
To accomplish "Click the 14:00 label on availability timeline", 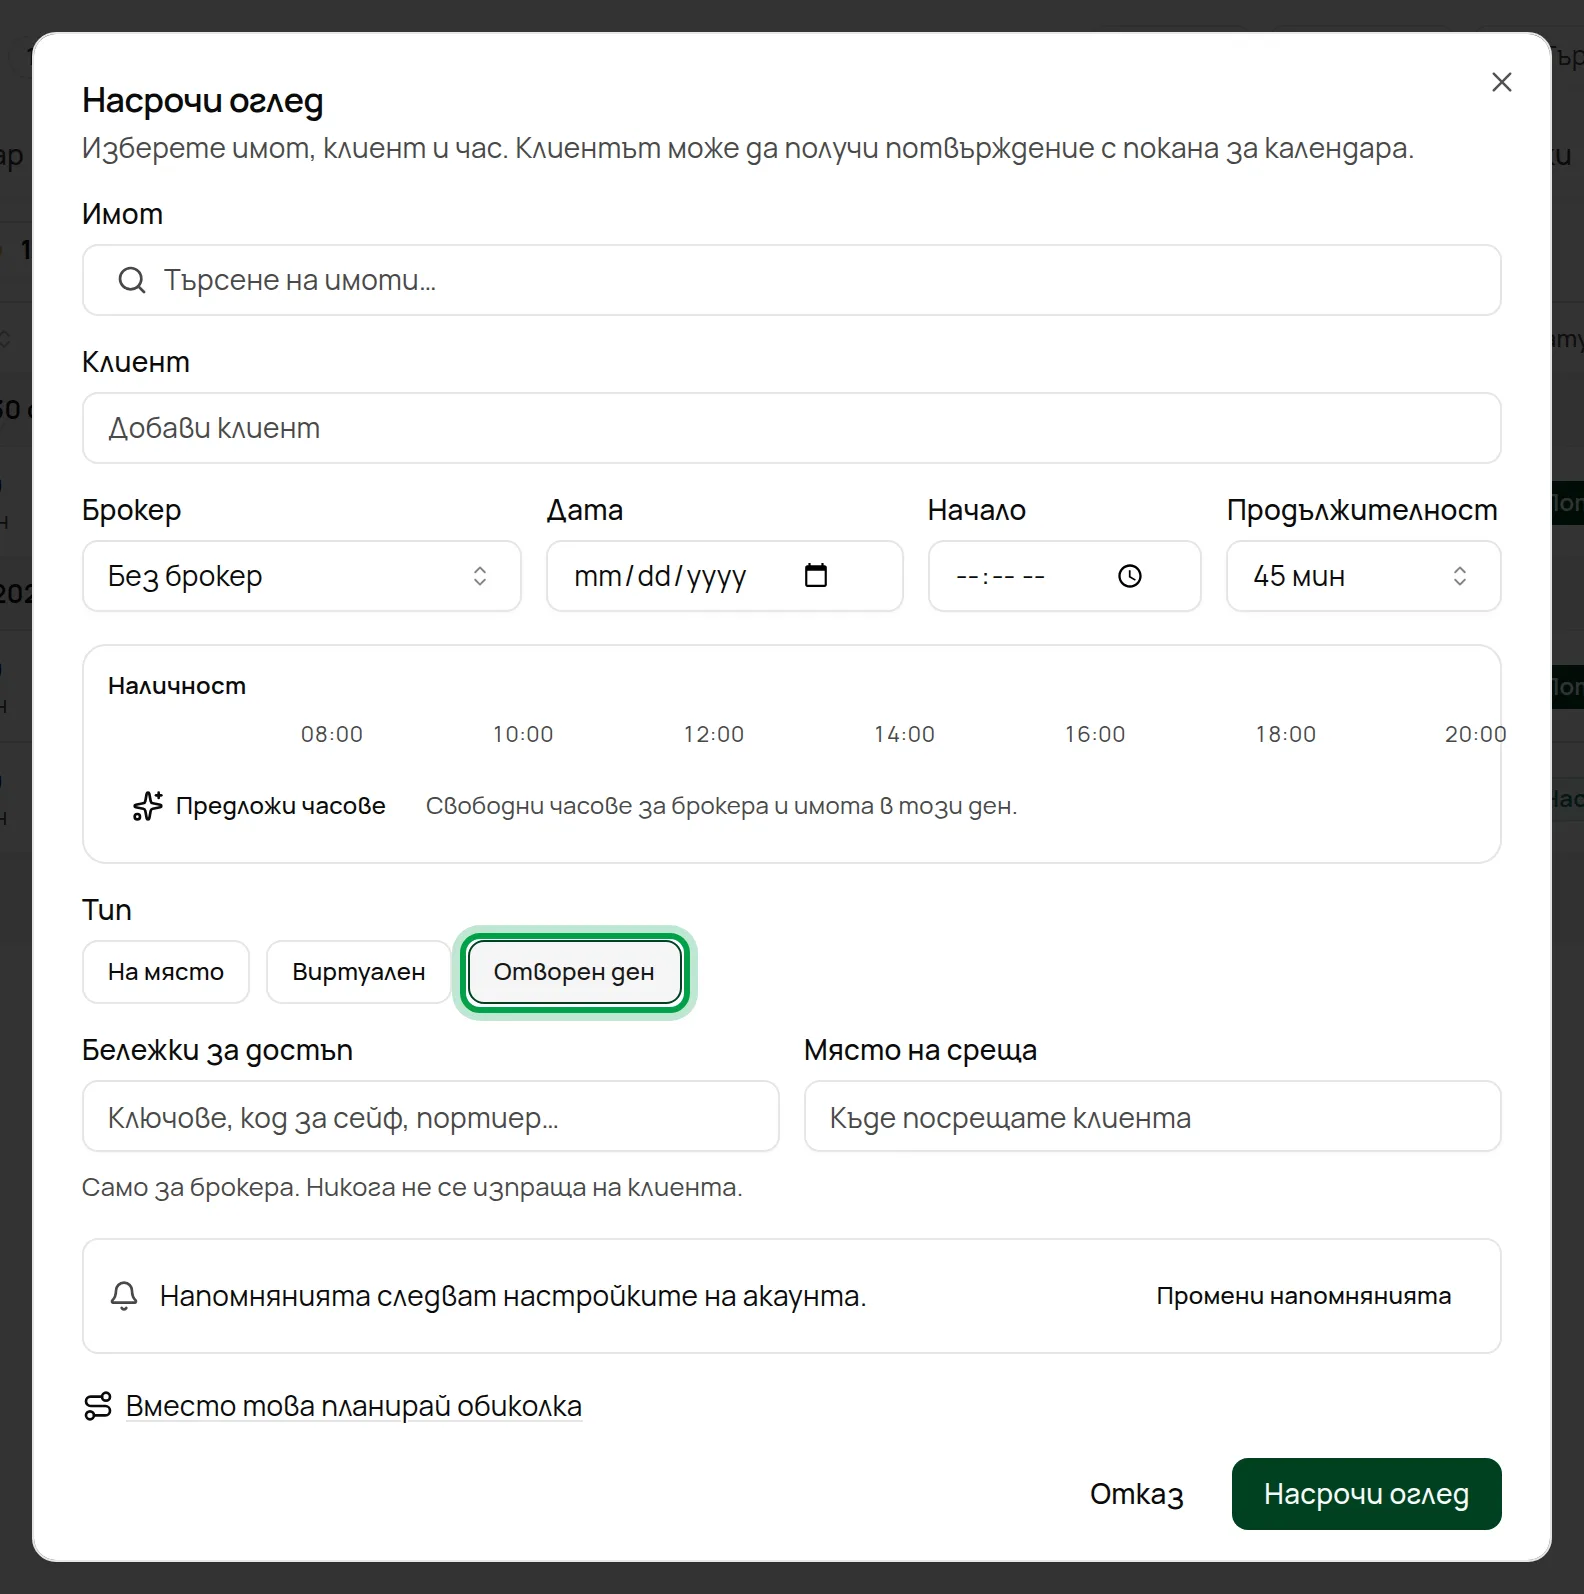I will pos(905,734).
